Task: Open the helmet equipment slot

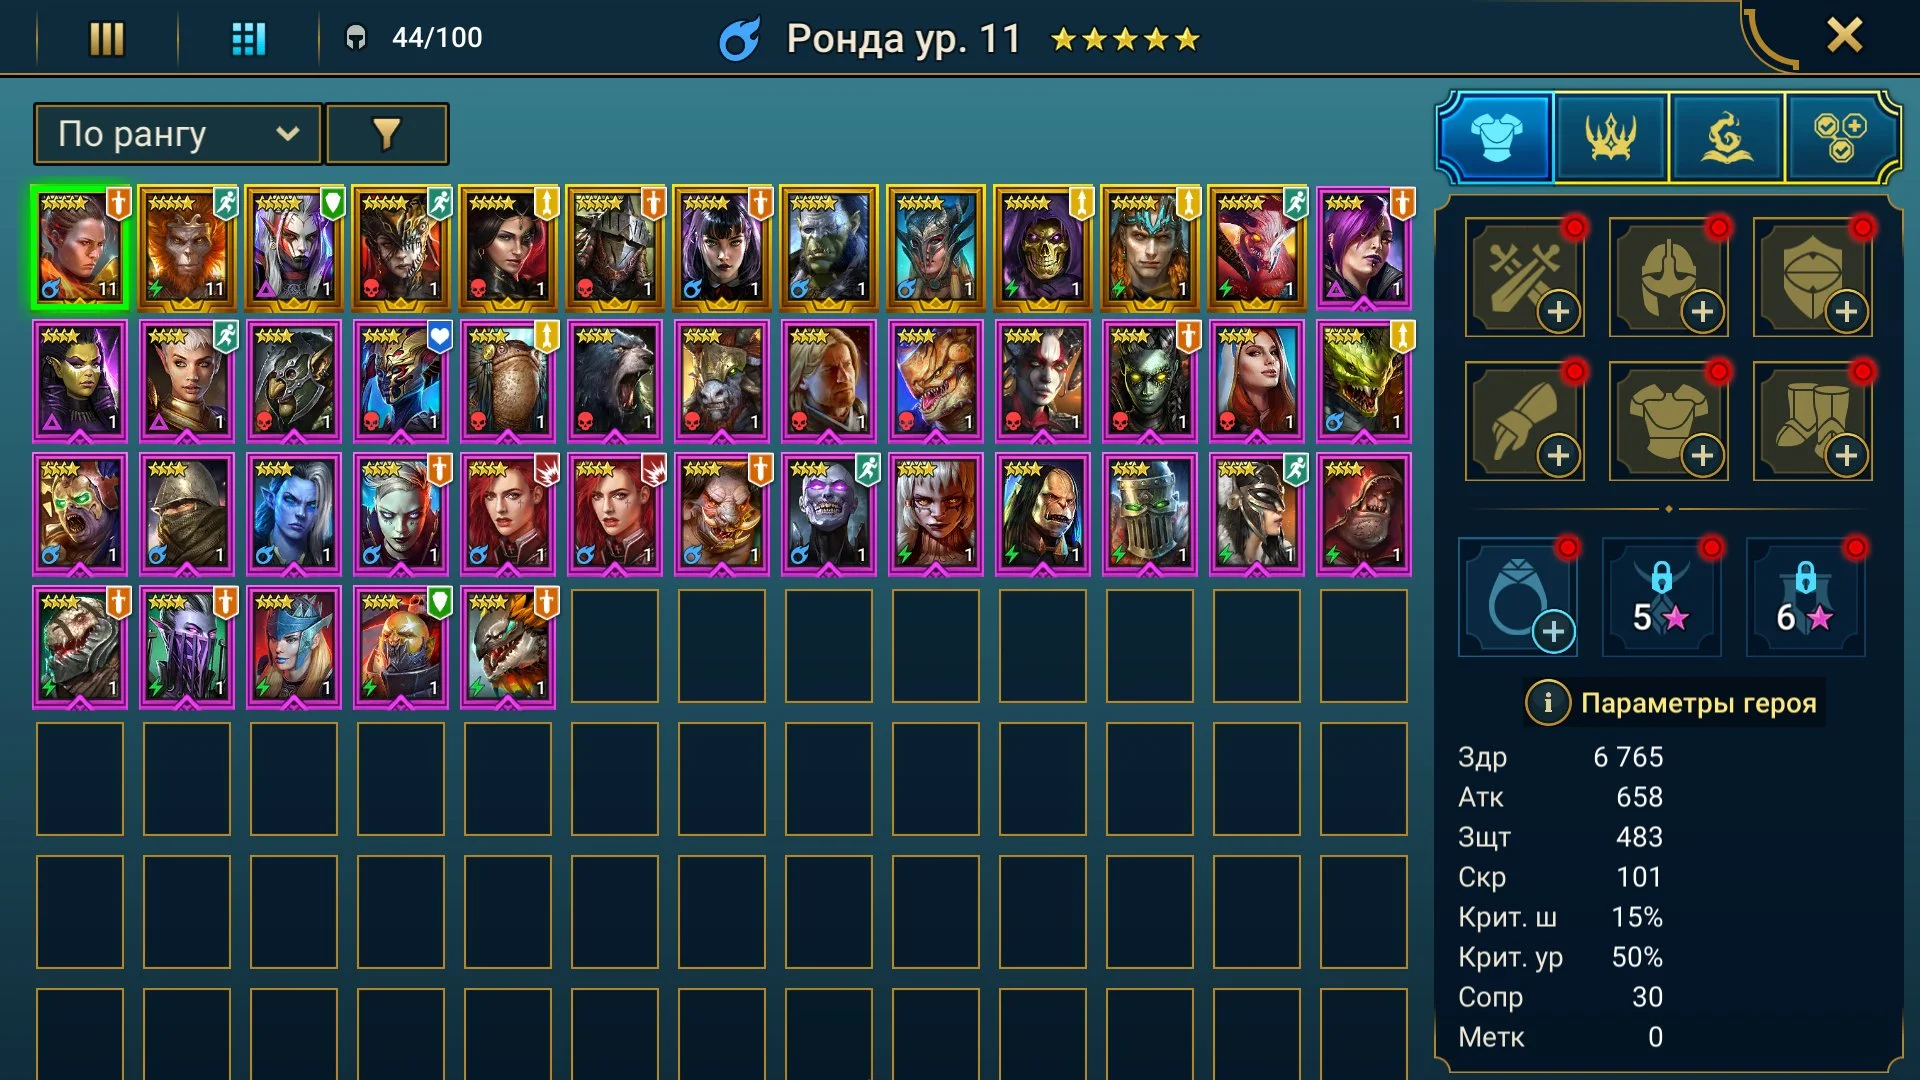Action: click(1668, 277)
